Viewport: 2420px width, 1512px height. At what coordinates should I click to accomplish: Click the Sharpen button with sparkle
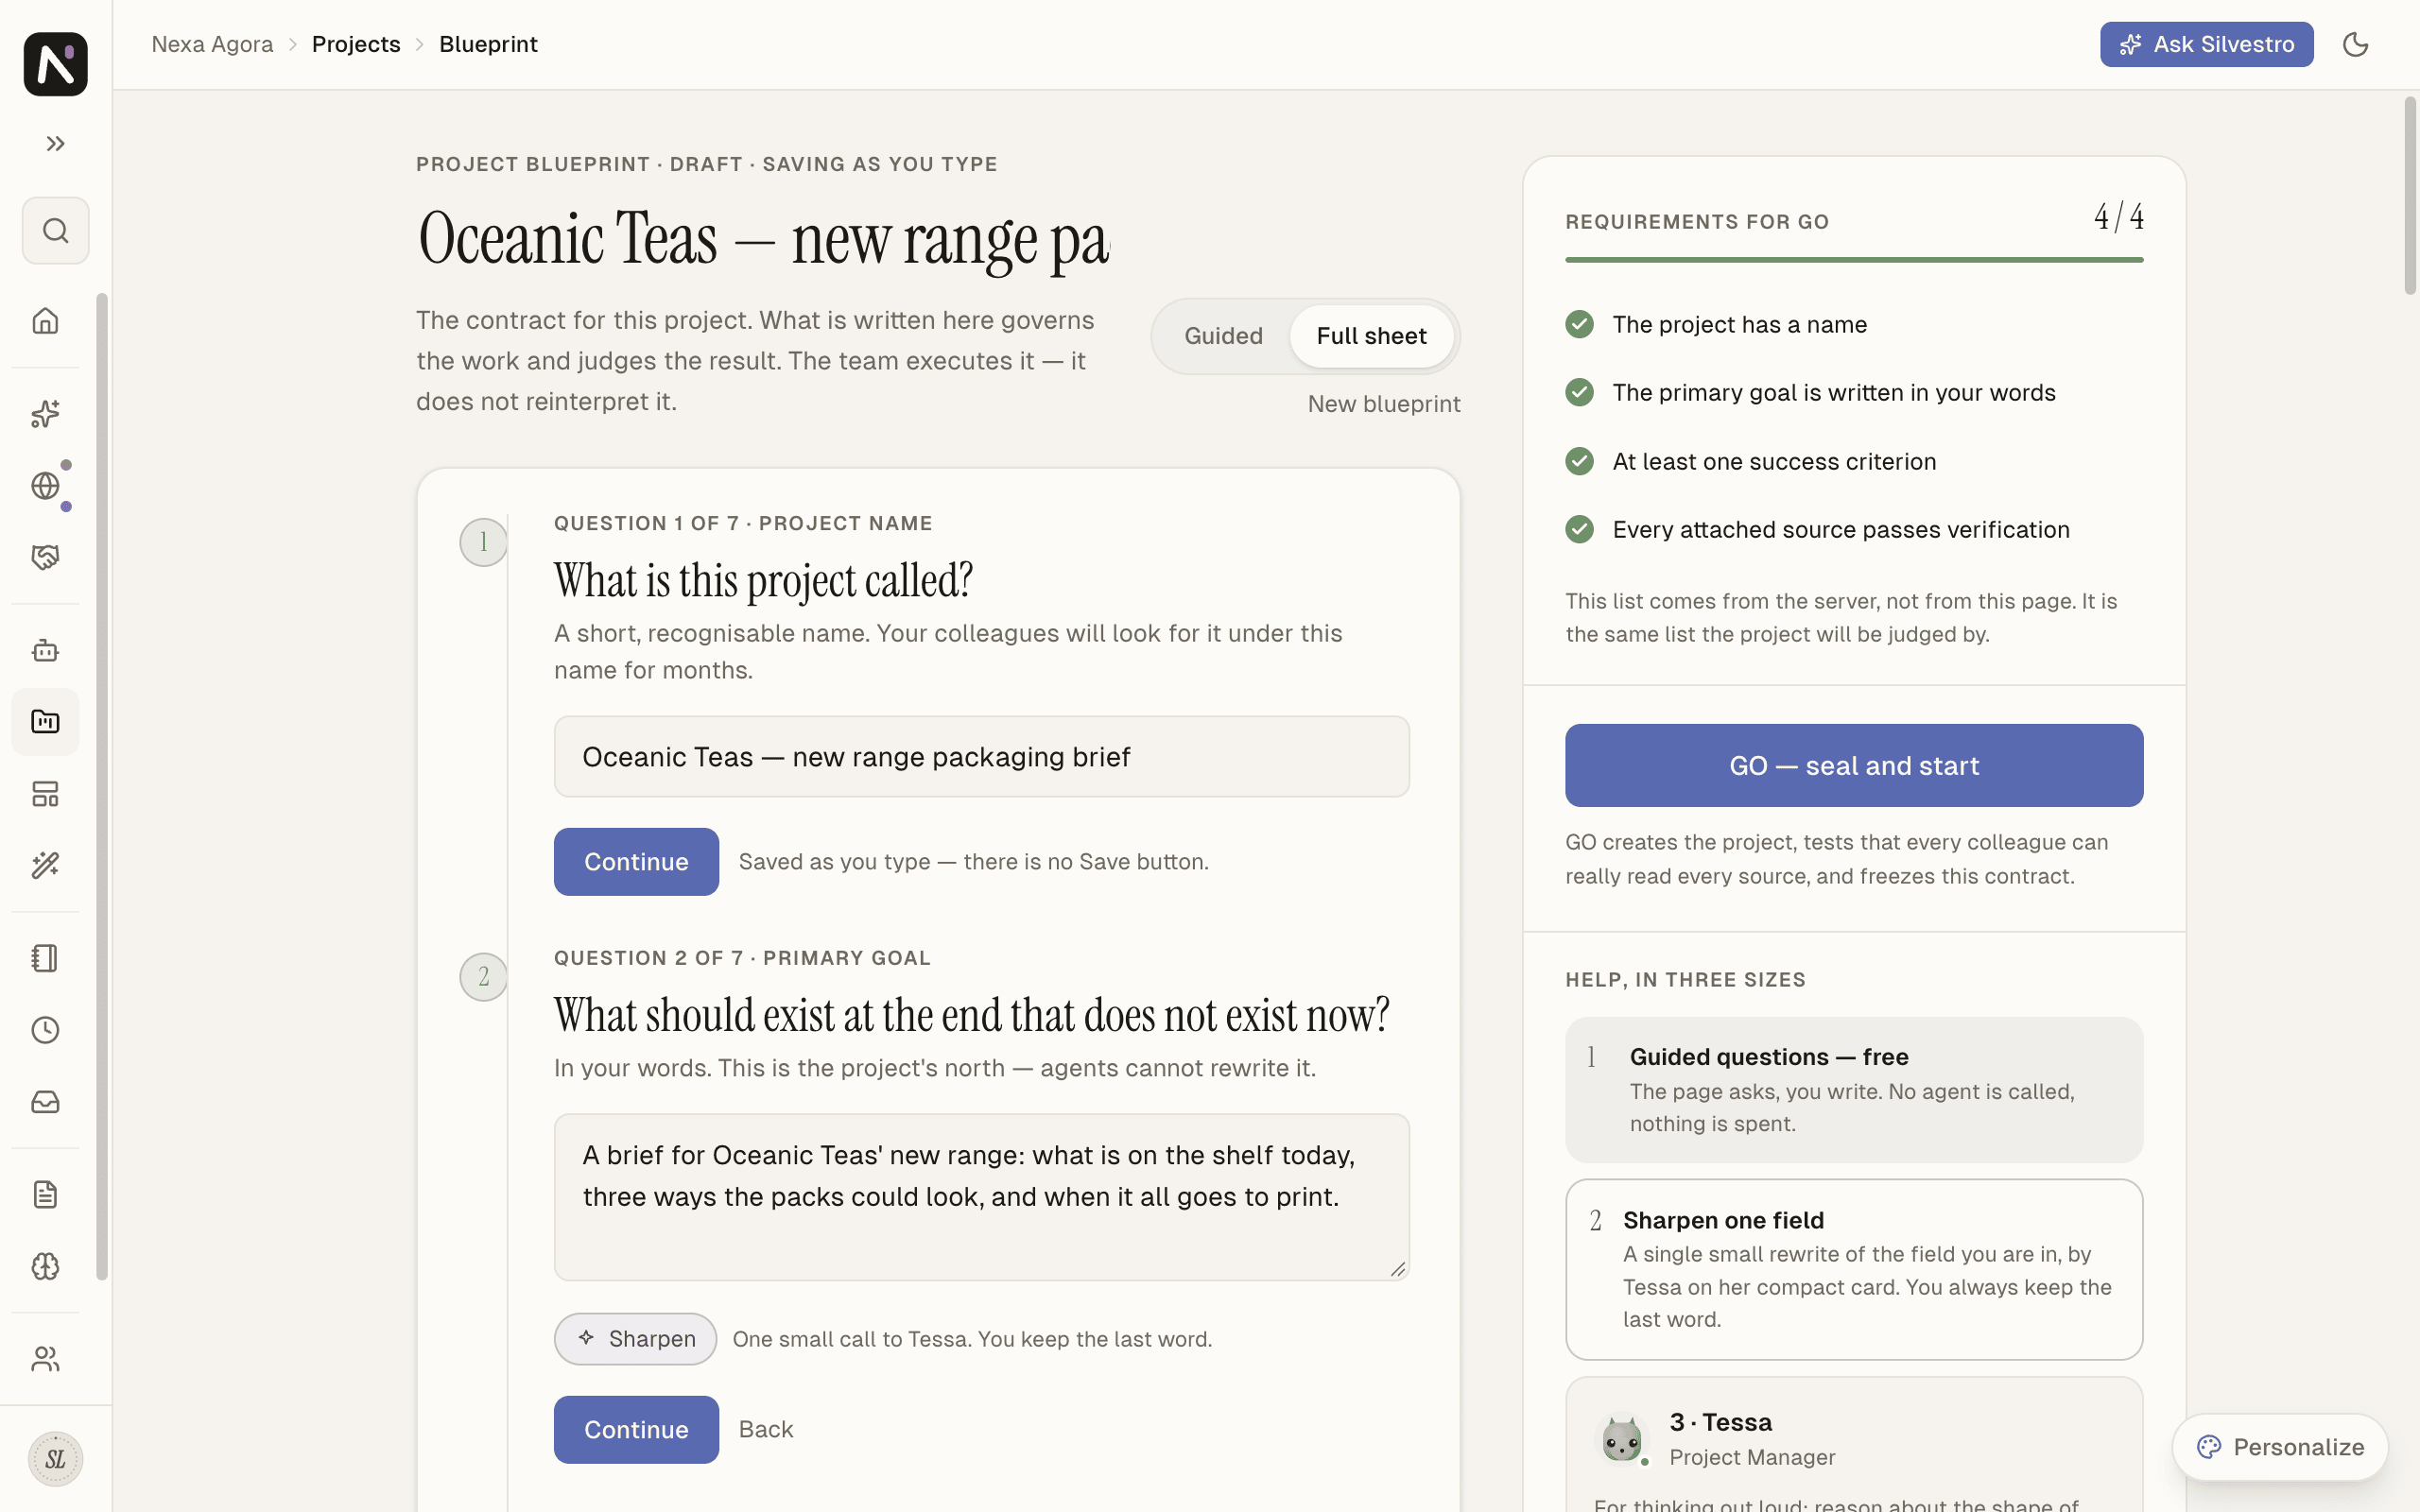tap(635, 1339)
